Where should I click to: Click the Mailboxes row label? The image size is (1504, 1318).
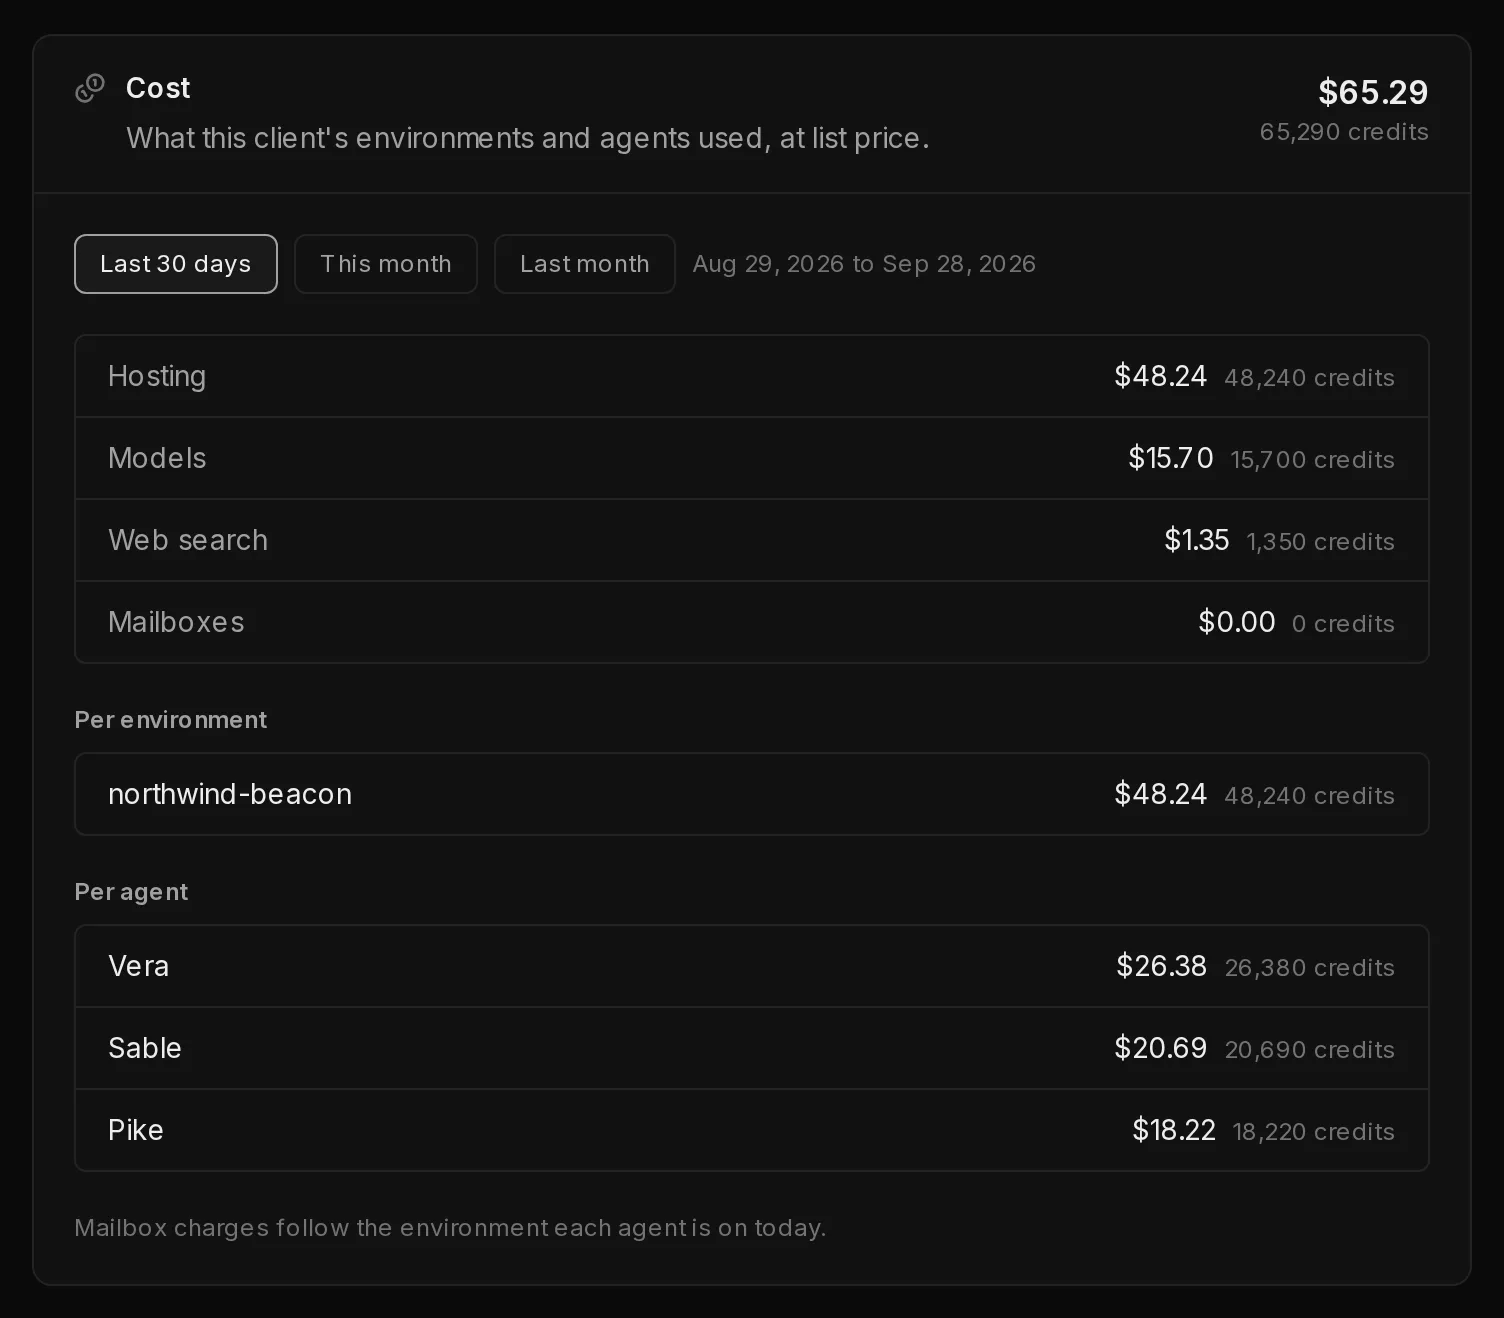(176, 622)
